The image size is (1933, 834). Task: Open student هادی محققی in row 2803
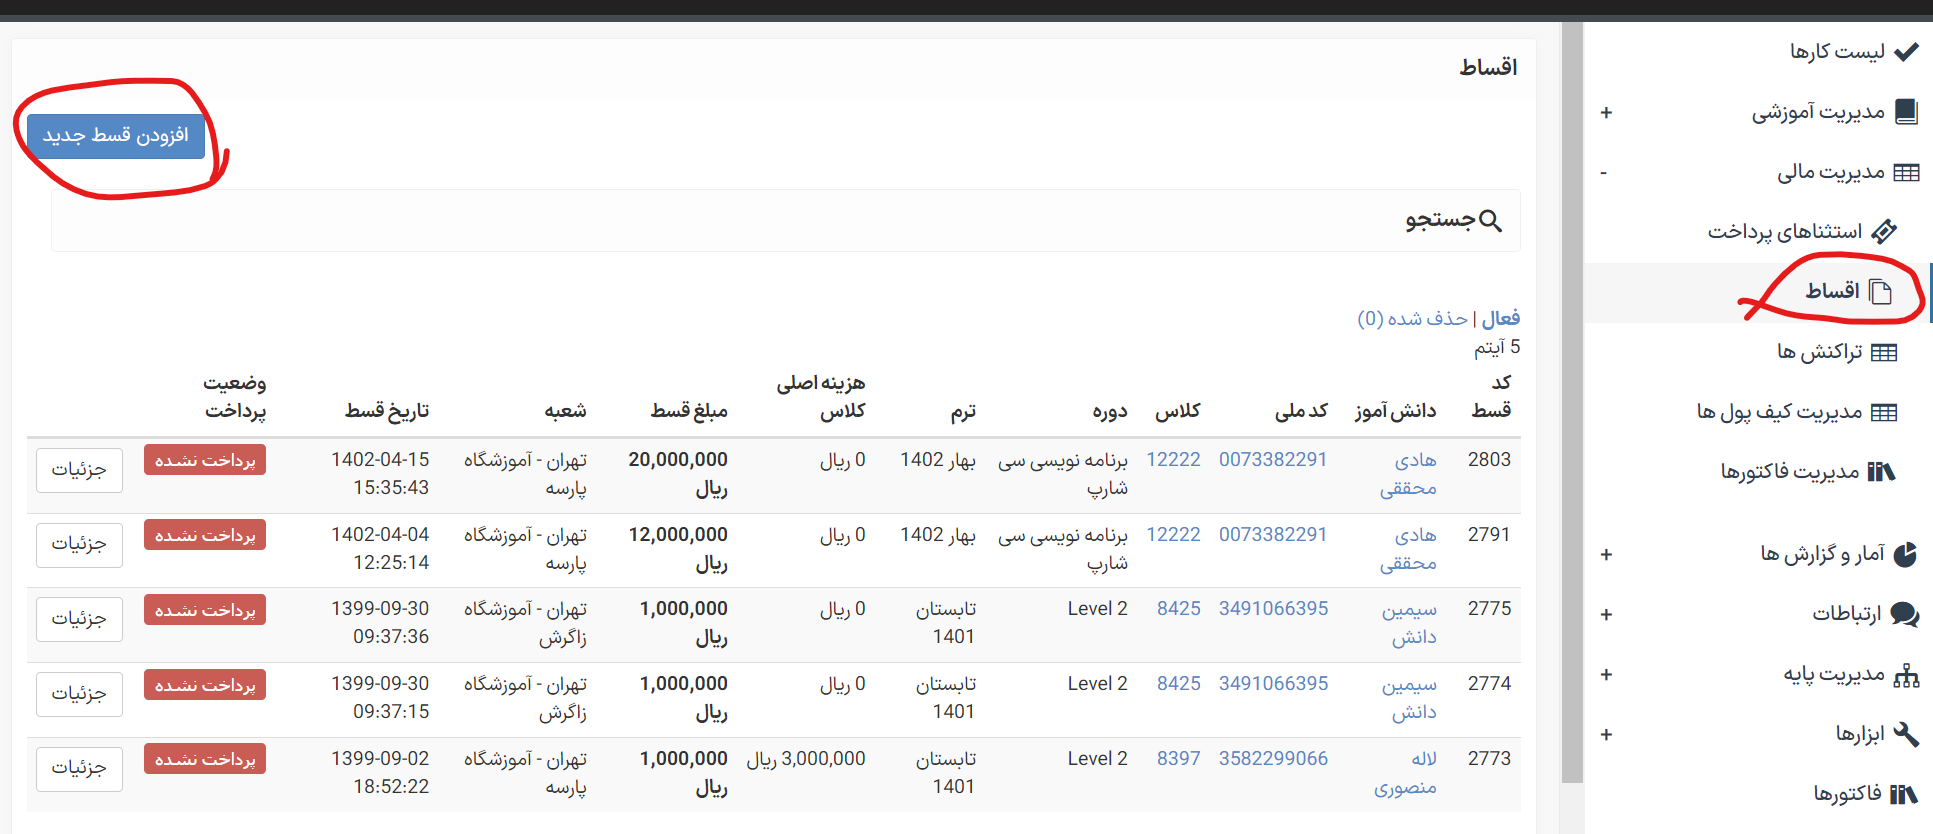[x=1408, y=474]
